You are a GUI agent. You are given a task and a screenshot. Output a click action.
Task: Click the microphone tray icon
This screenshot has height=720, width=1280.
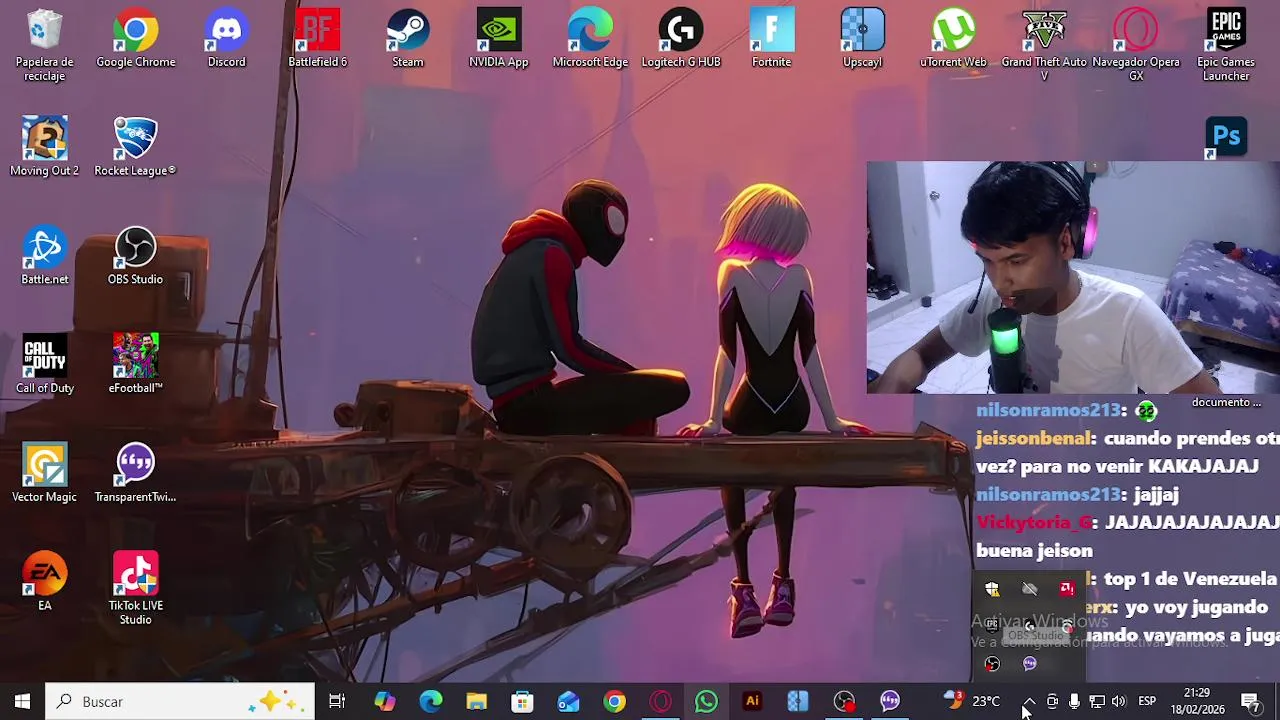click(x=1074, y=702)
